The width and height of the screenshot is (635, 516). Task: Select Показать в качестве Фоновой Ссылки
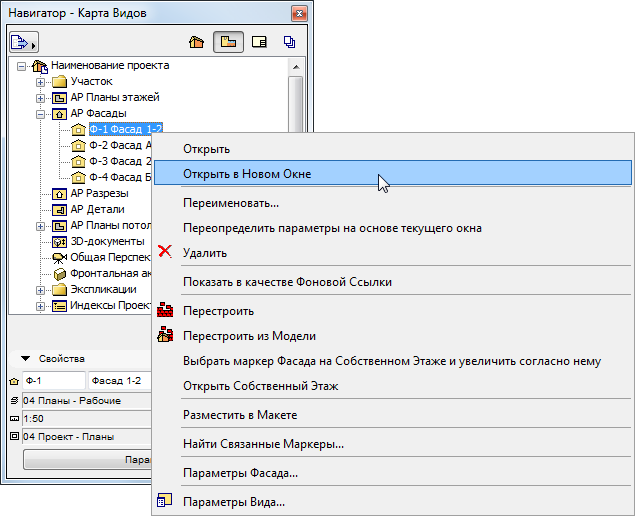[393, 282]
